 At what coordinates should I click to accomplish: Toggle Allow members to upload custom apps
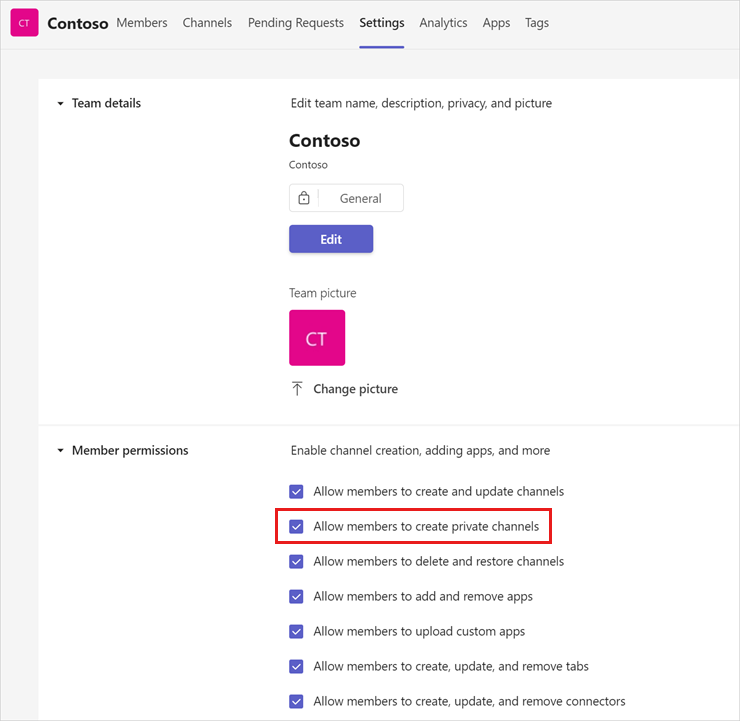[x=296, y=631]
